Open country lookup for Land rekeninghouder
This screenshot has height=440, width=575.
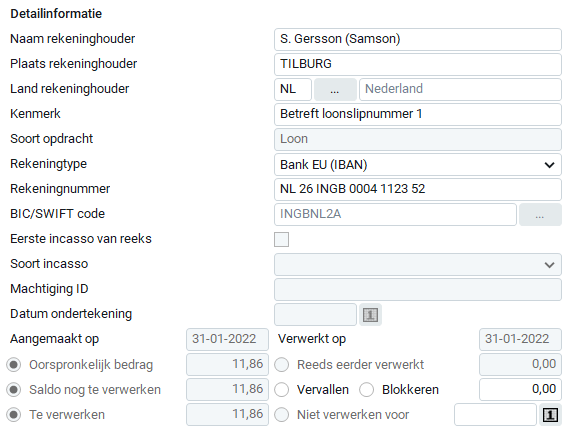point(335,89)
